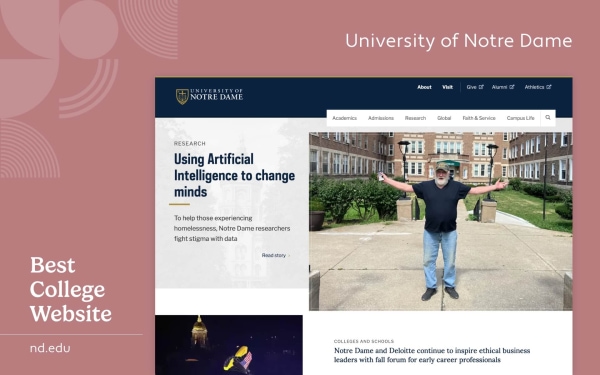Open the Visit link
This screenshot has height=375, width=600.
pyautogui.click(x=447, y=87)
